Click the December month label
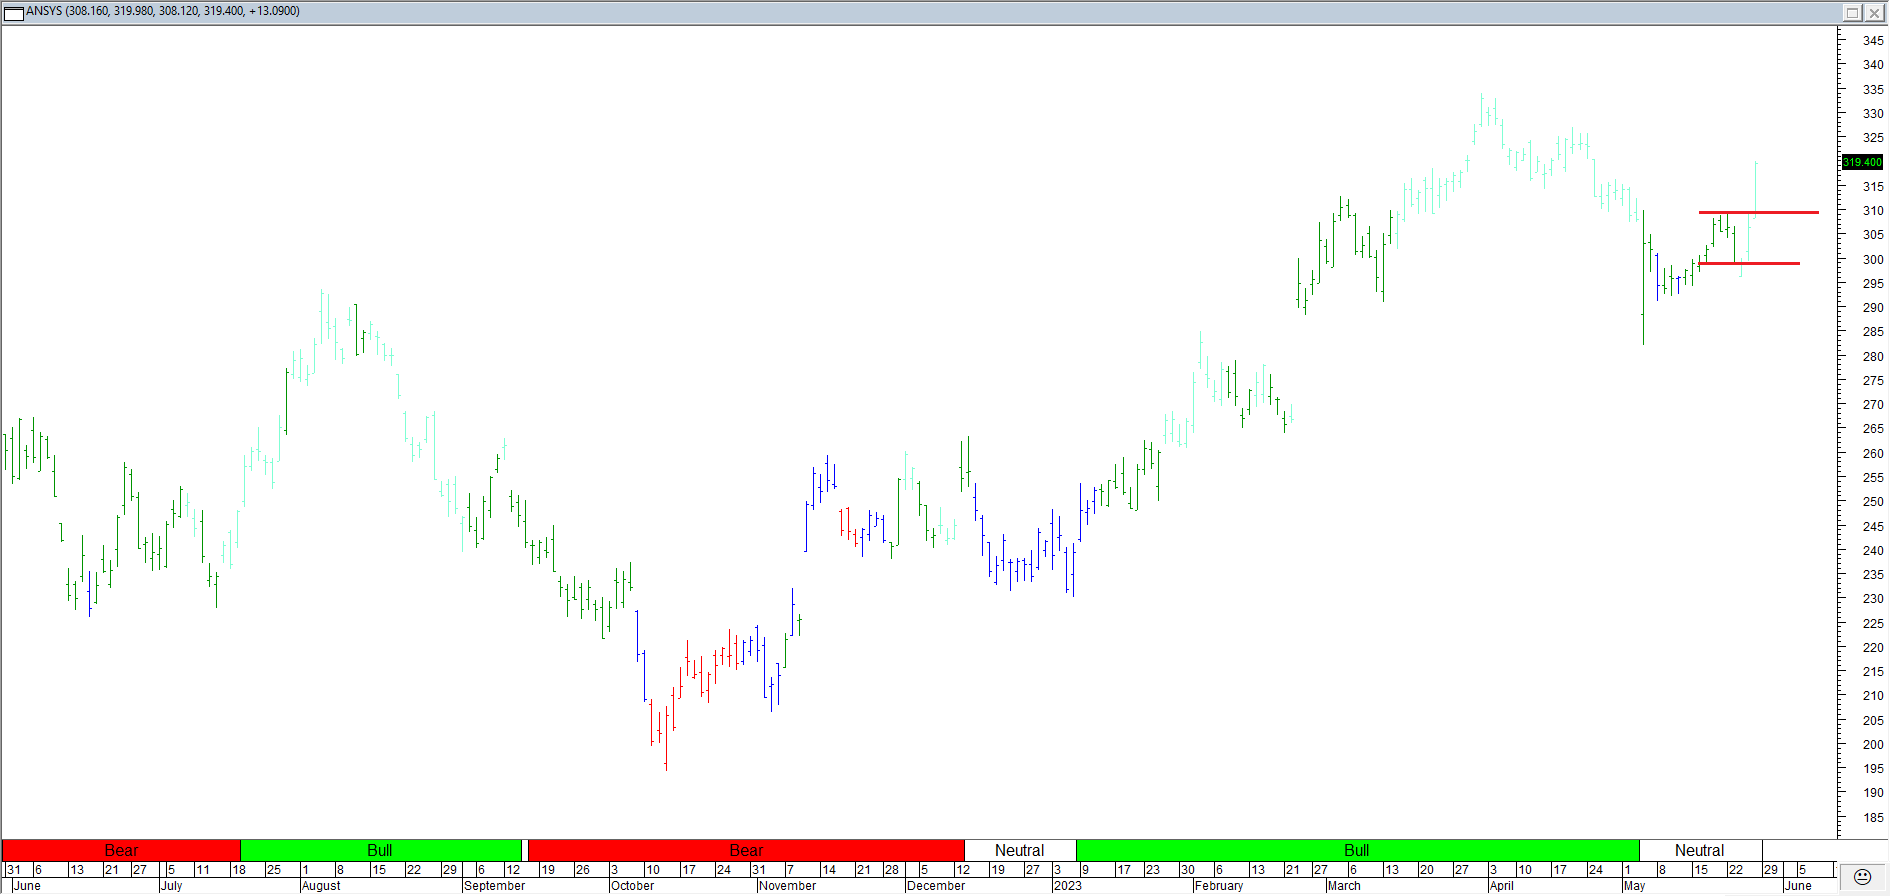Viewport: 1890px width, 896px height. pyautogui.click(x=936, y=886)
